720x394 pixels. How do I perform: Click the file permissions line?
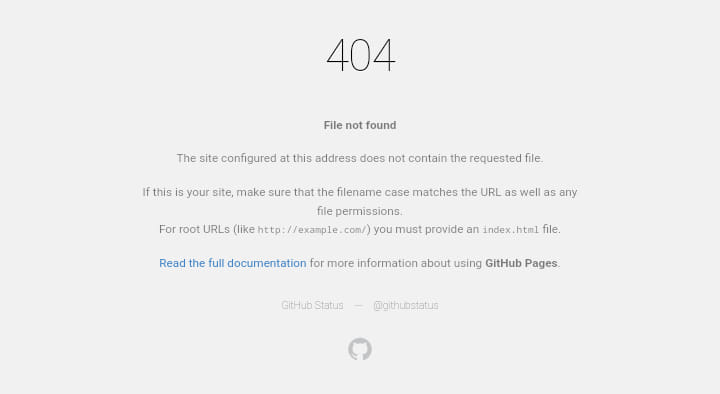pos(360,211)
